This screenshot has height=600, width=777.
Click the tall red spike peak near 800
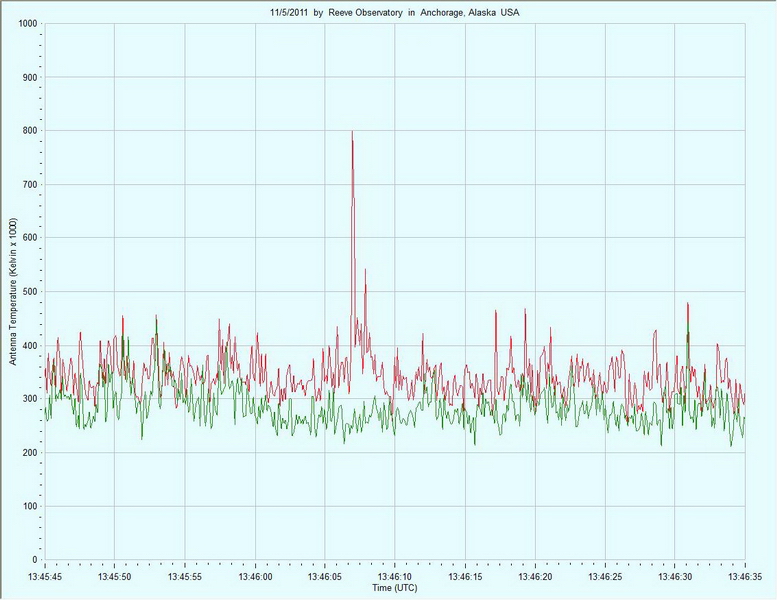(352, 133)
